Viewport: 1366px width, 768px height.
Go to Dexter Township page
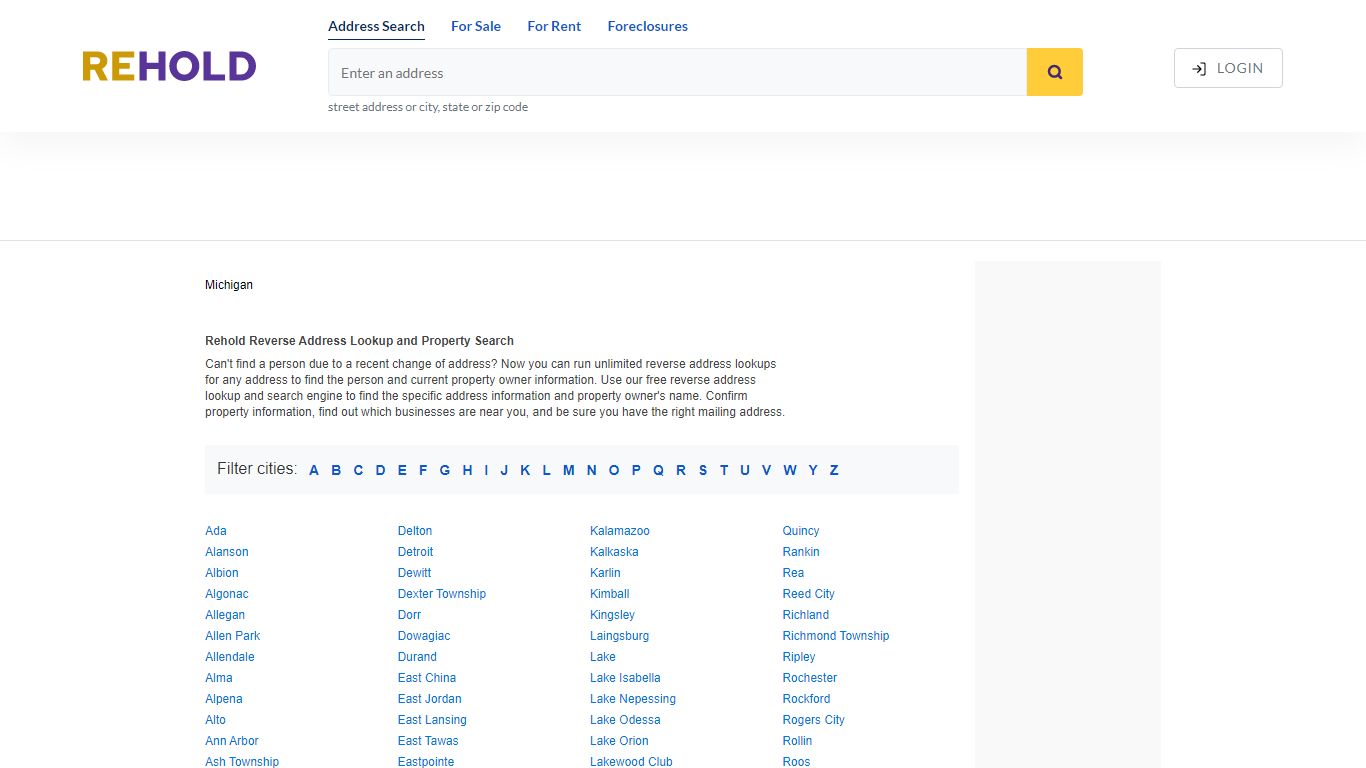[x=442, y=594]
